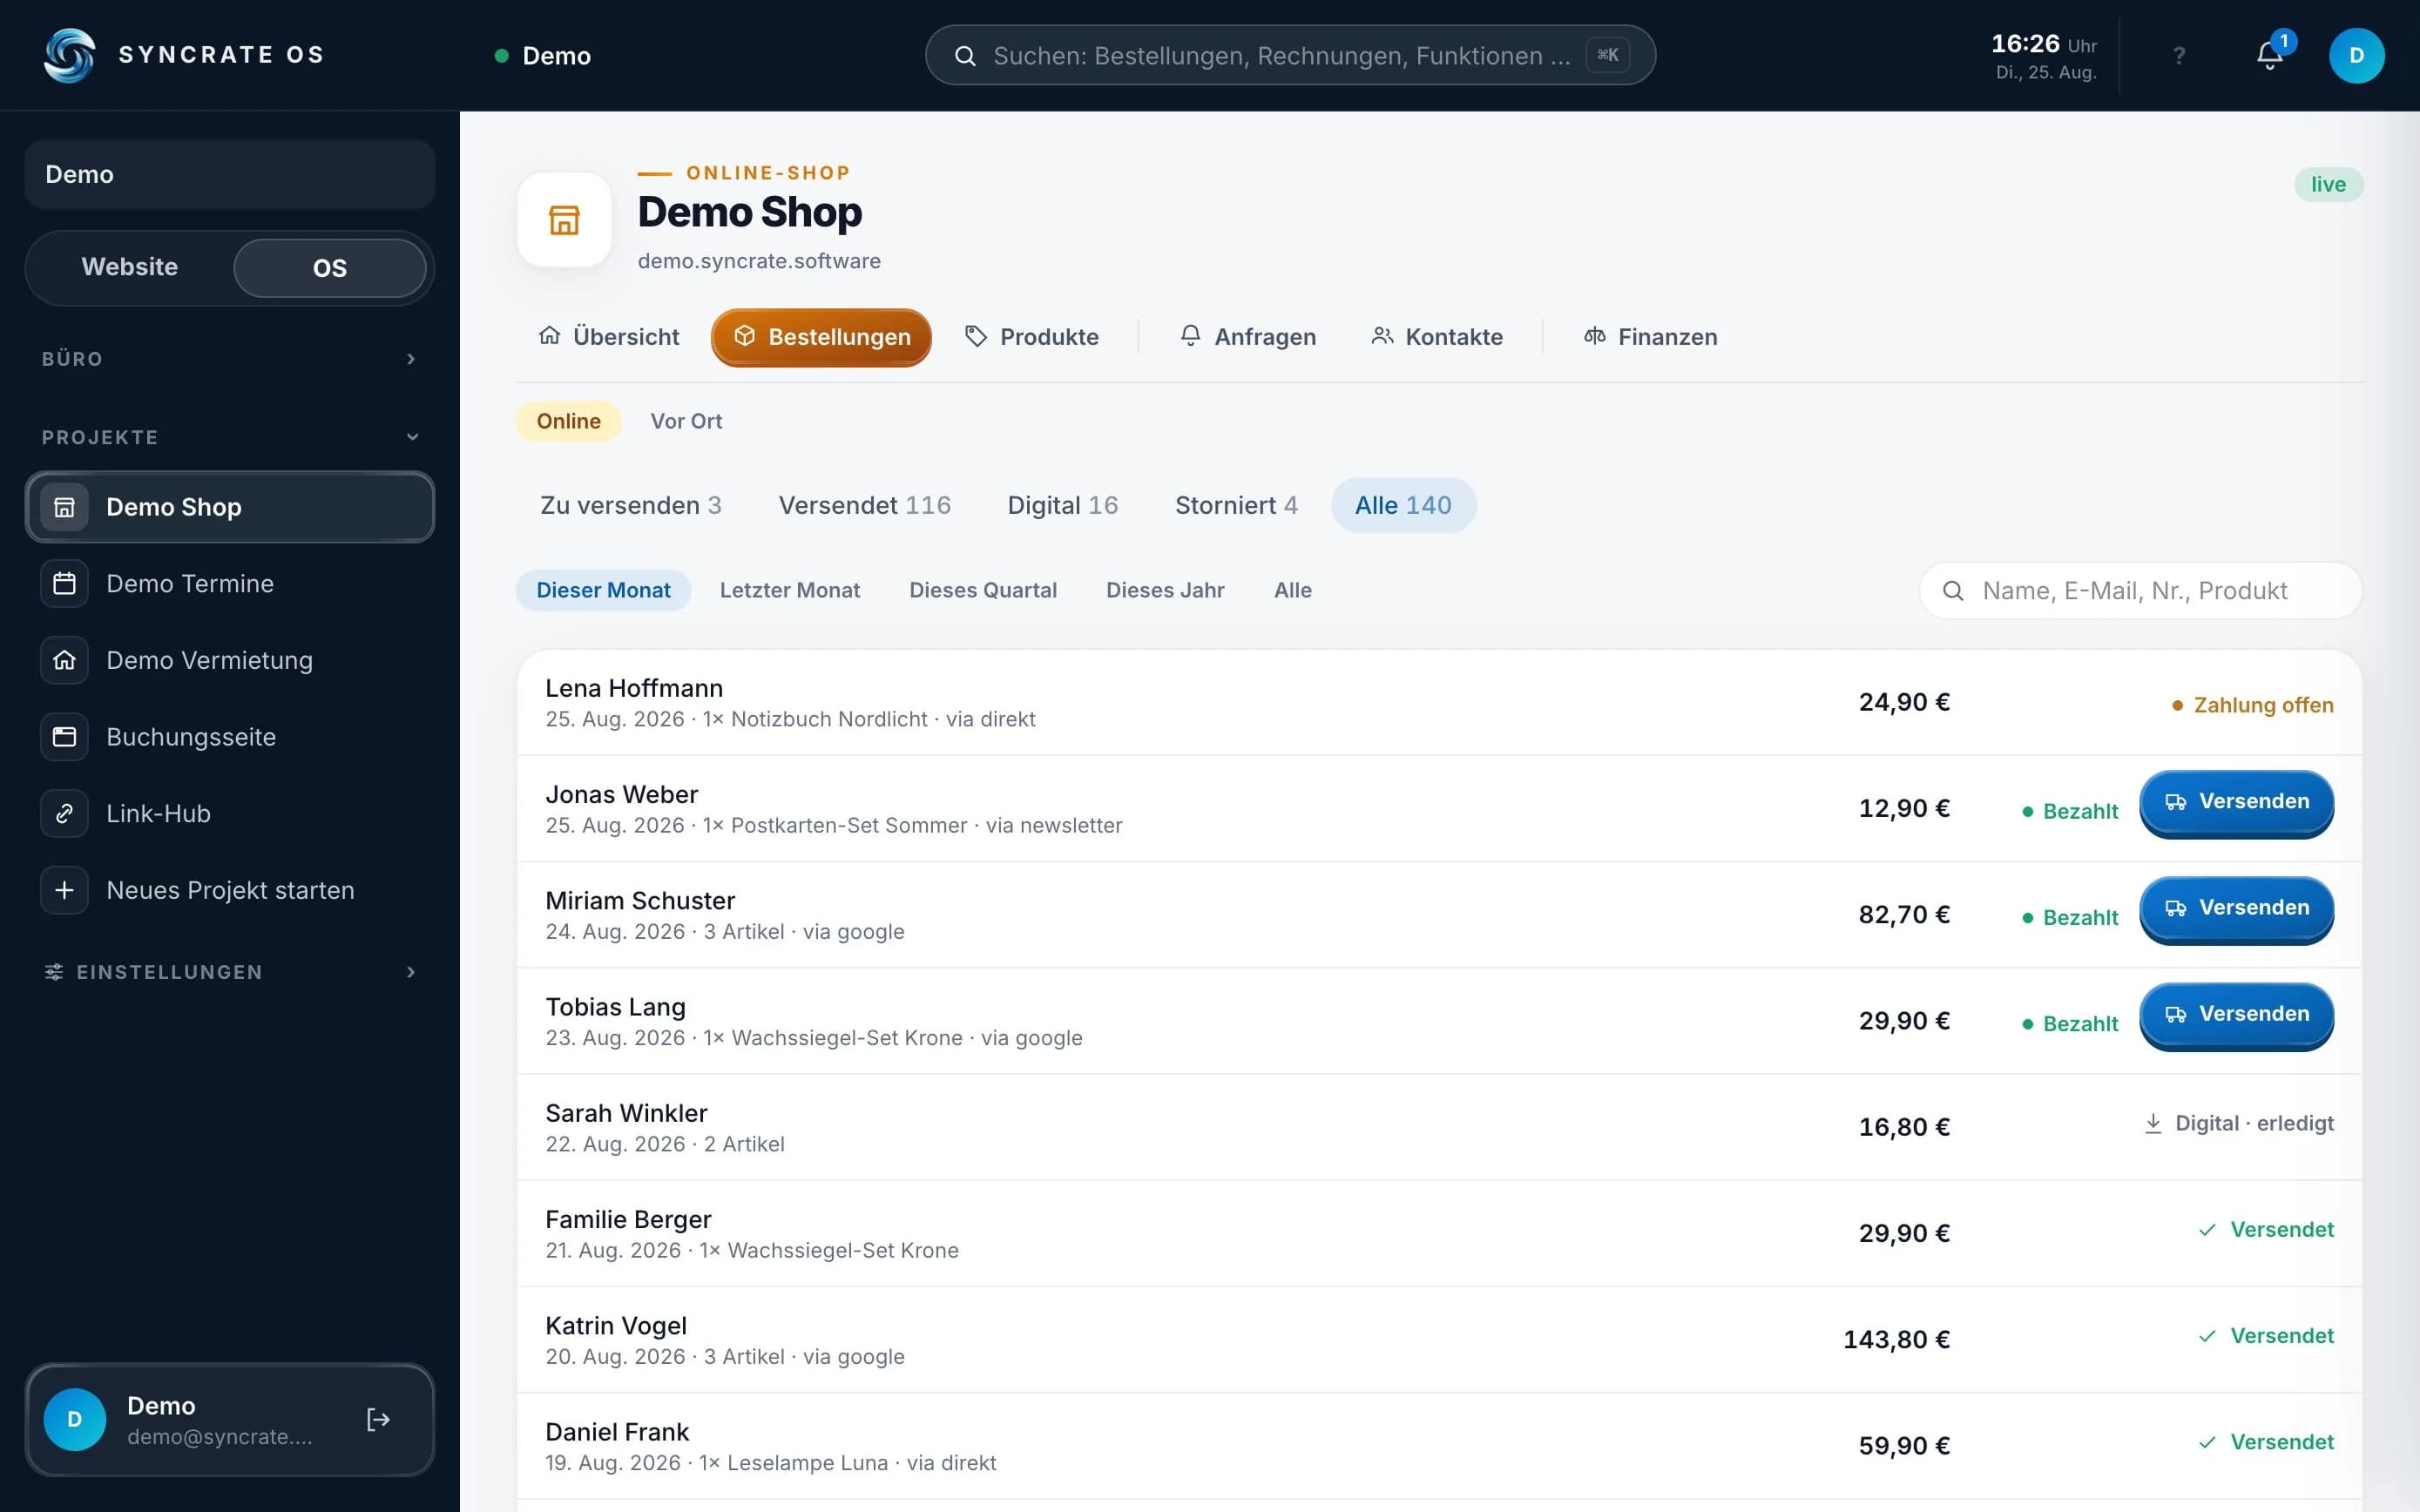The width and height of the screenshot is (2420, 1512).
Task: Open Lena Hoffmann's order row
Action: tap(1439, 703)
